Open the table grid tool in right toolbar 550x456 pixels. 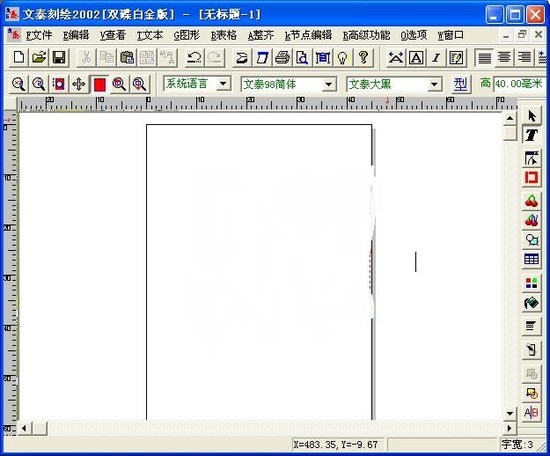(531, 260)
